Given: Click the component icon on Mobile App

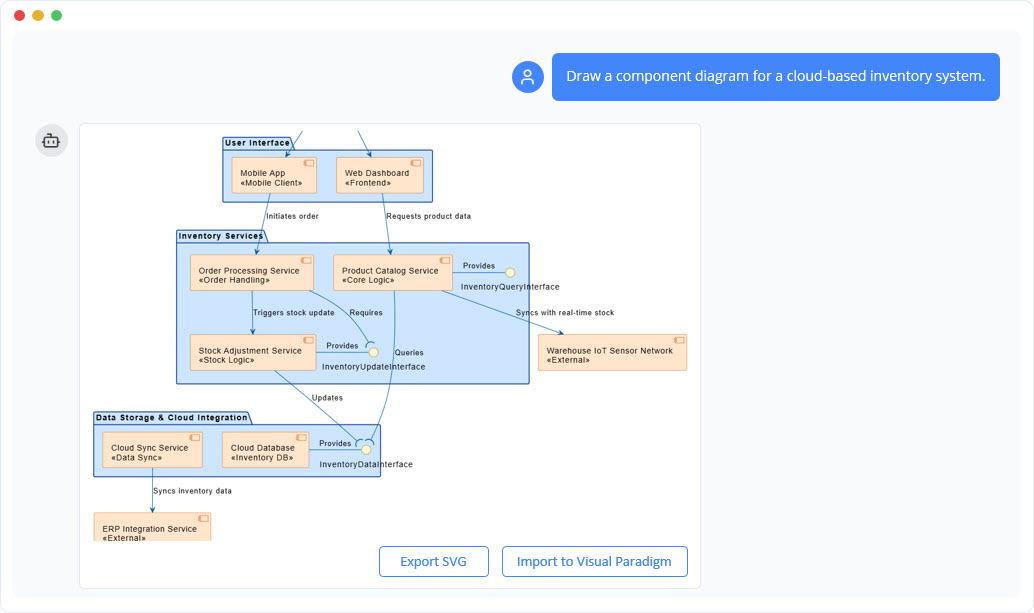Looking at the screenshot, I should 309,162.
